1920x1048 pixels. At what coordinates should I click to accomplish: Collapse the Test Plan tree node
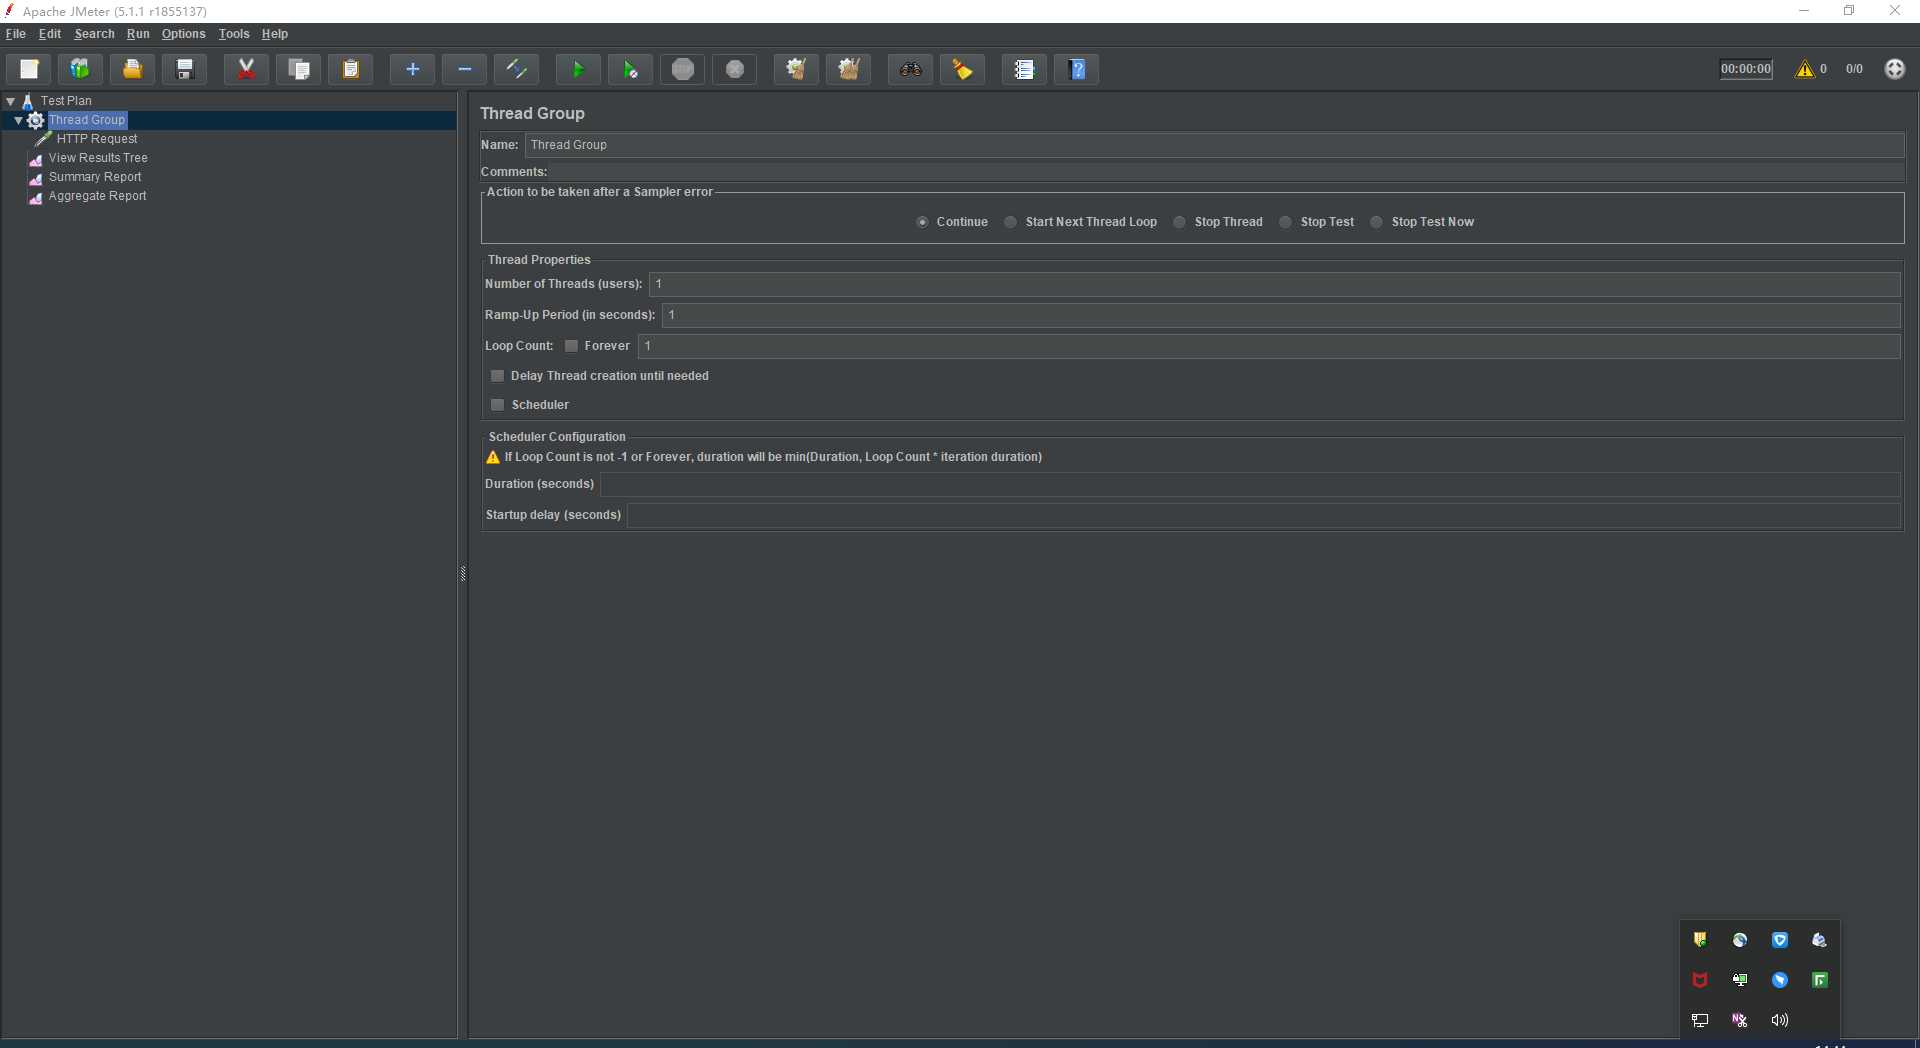(x=10, y=101)
